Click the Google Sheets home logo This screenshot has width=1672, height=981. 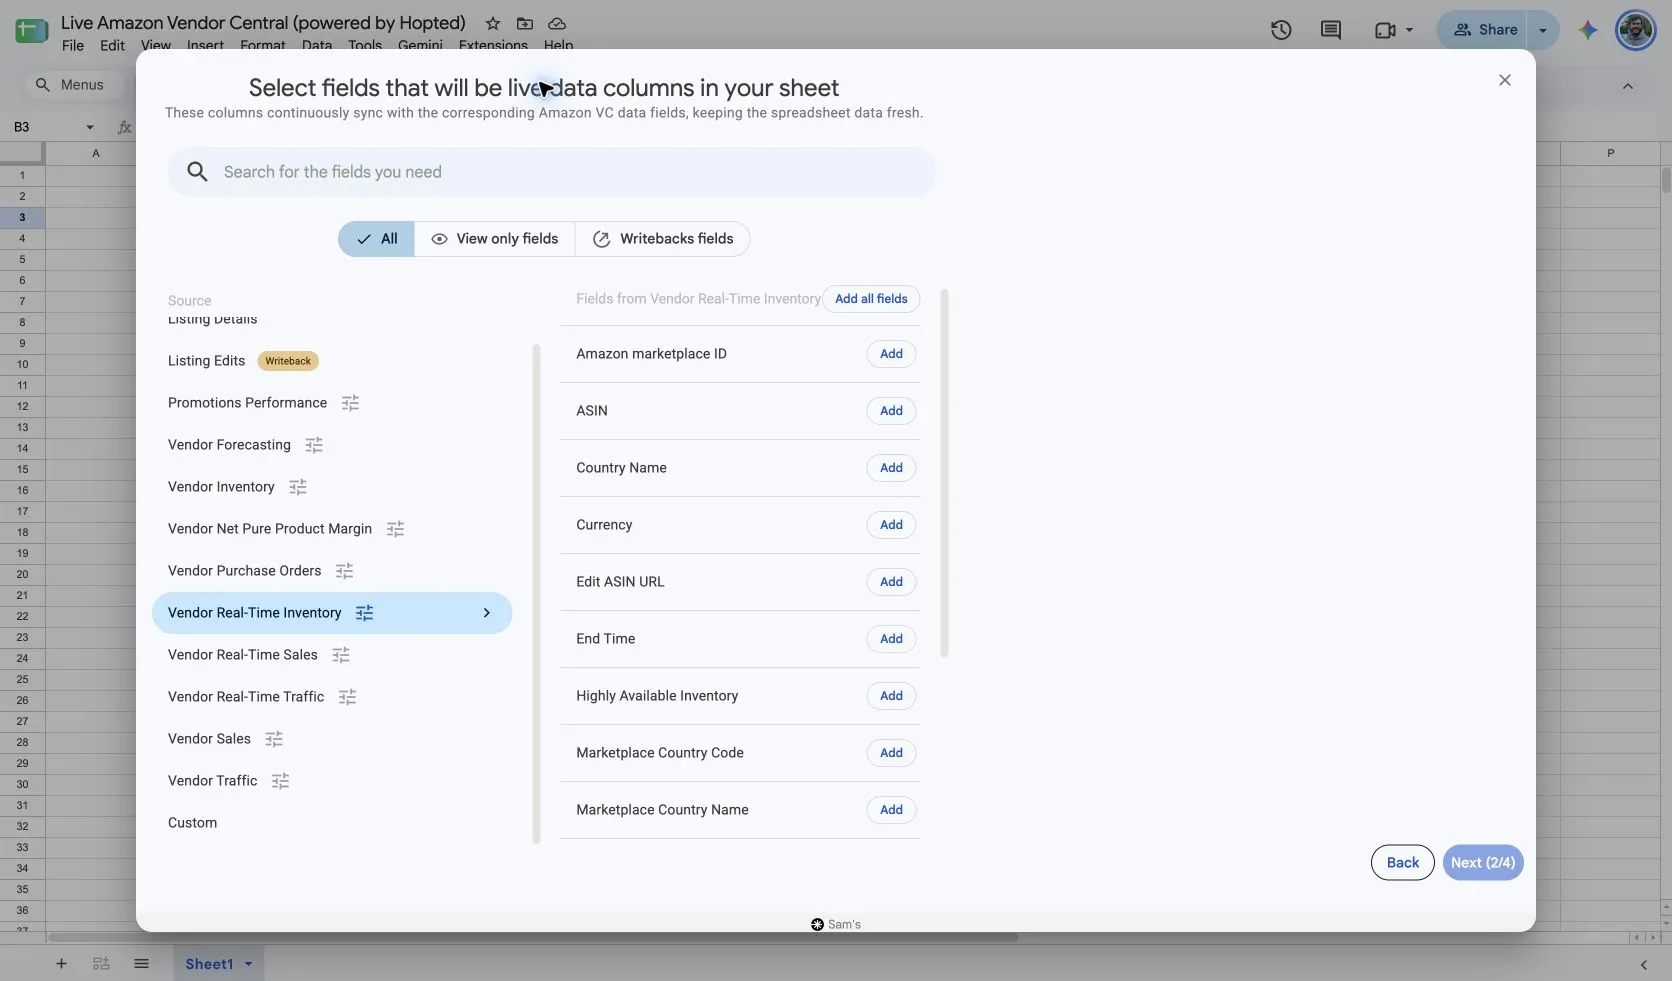click(x=31, y=30)
